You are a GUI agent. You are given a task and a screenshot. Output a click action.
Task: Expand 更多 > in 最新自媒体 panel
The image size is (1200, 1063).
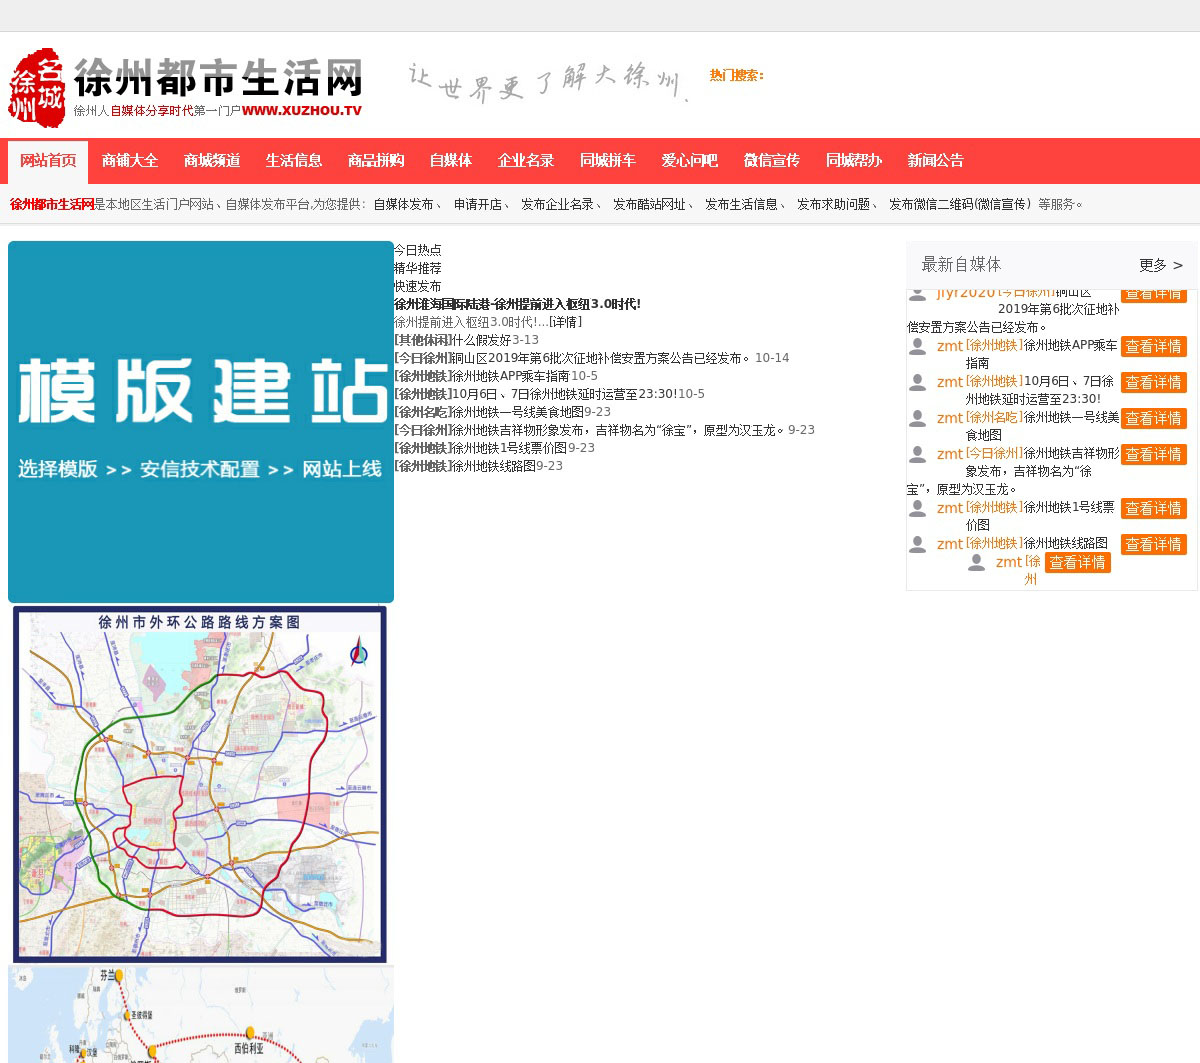pyautogui.click(x=1160, y=265)
